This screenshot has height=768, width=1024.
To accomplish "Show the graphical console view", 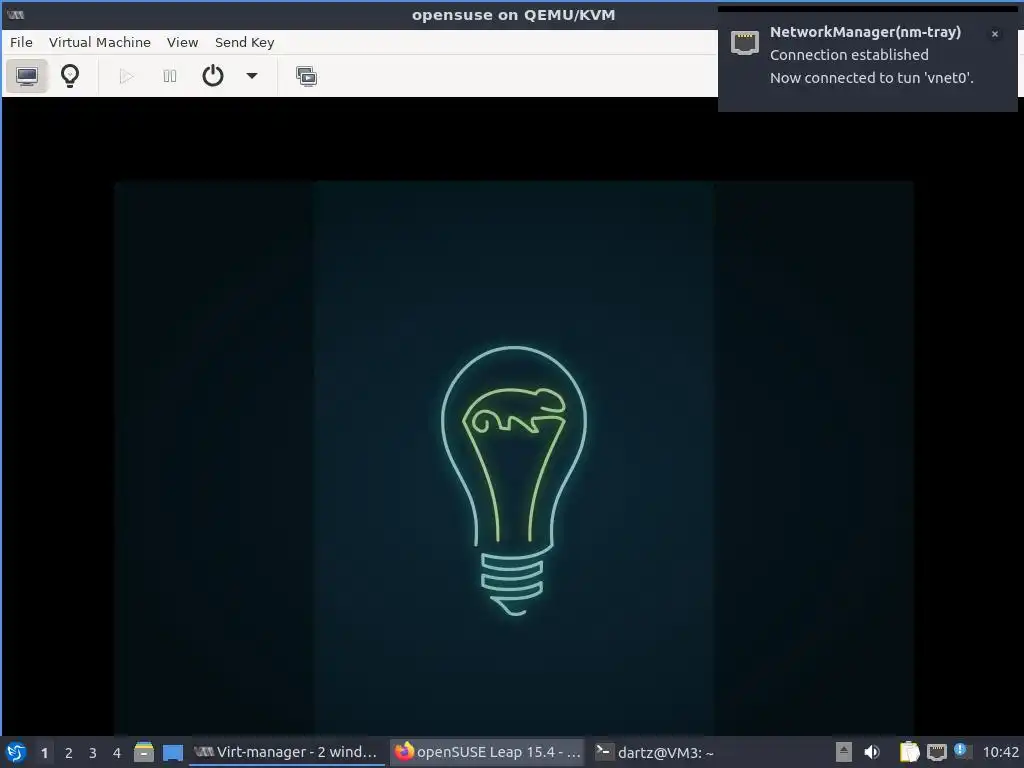I will tap(27, 76).
